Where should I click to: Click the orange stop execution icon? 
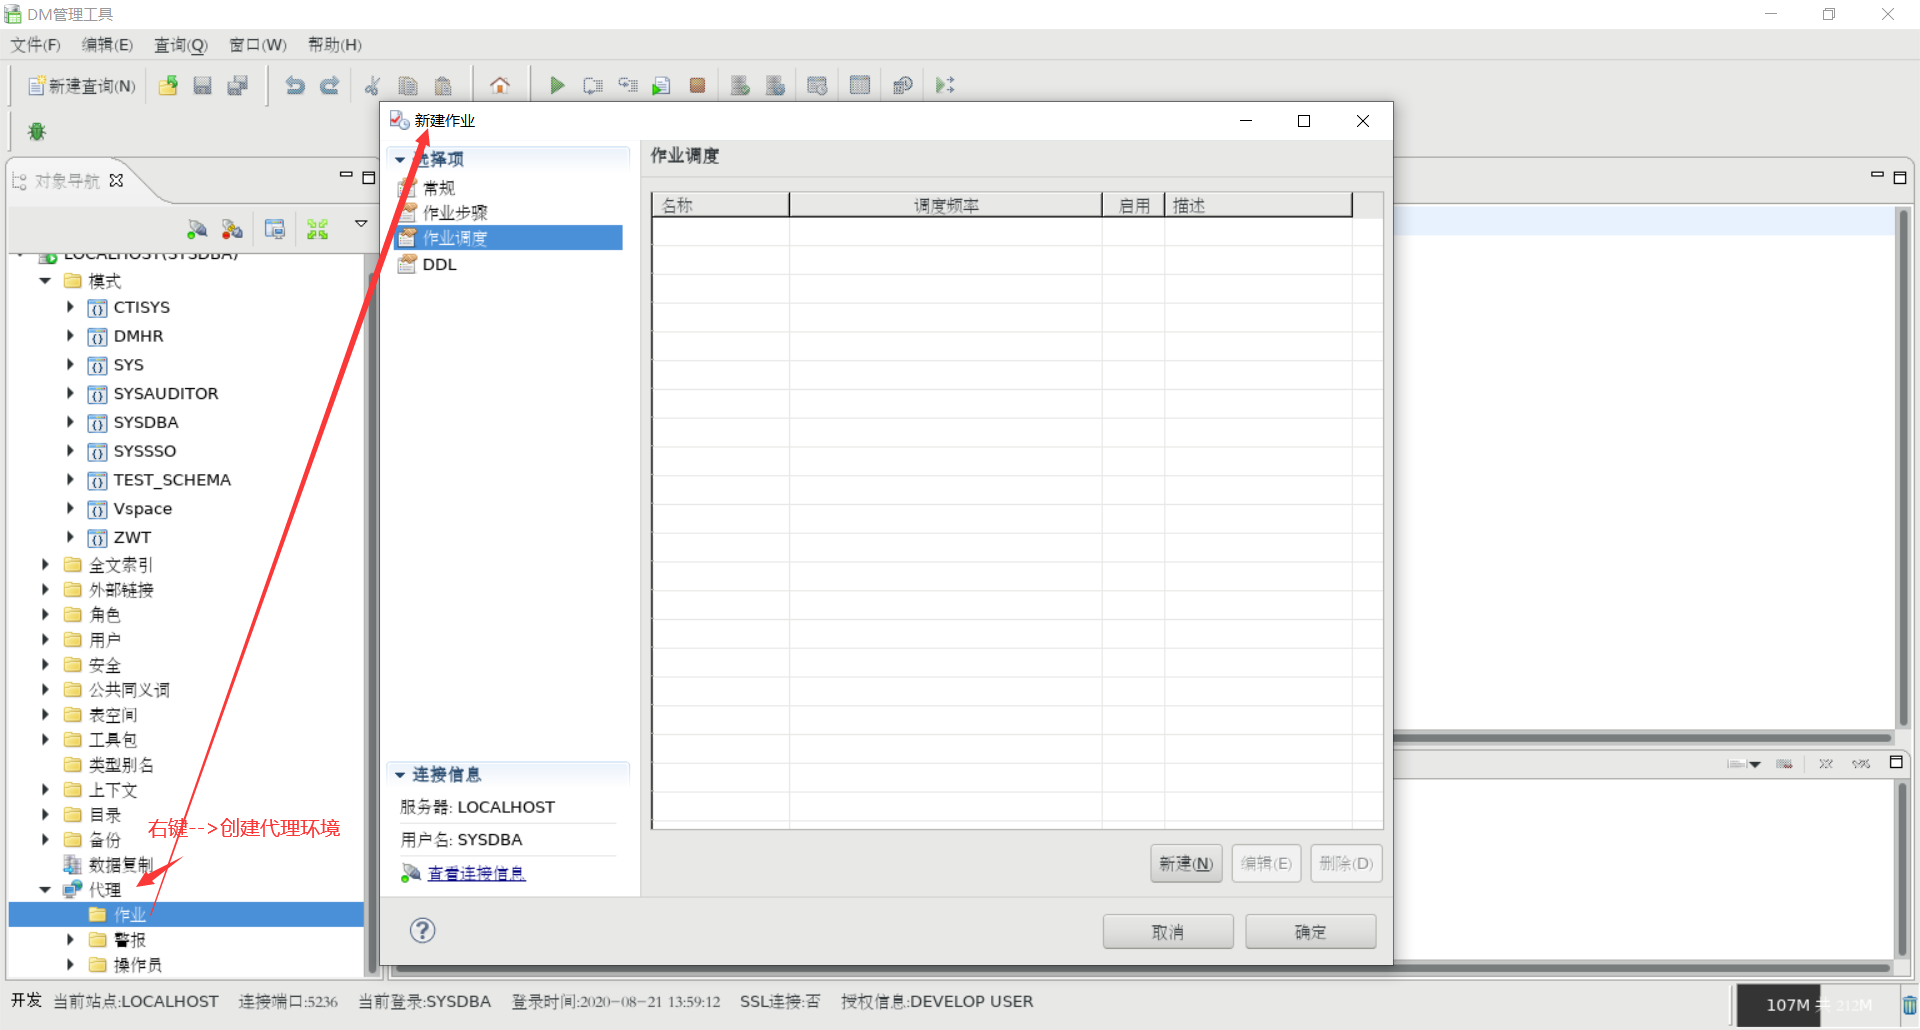[x=697, y=86]
